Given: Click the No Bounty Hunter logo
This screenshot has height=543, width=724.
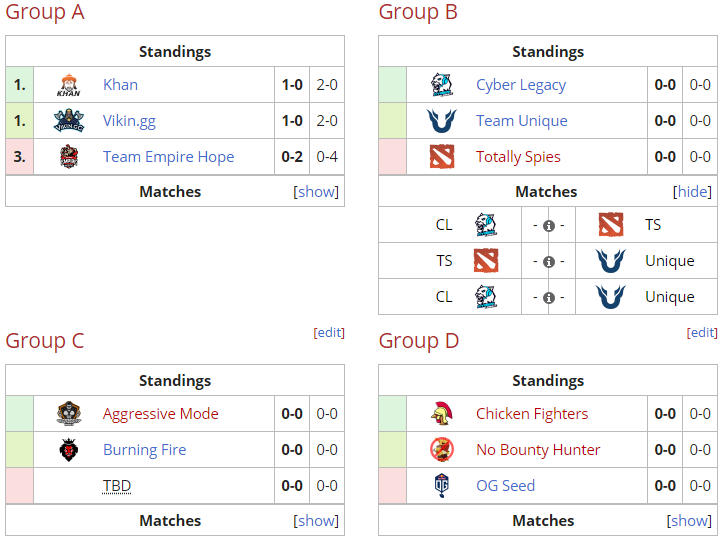Looking at the screenshot, I should pos(442,450).
